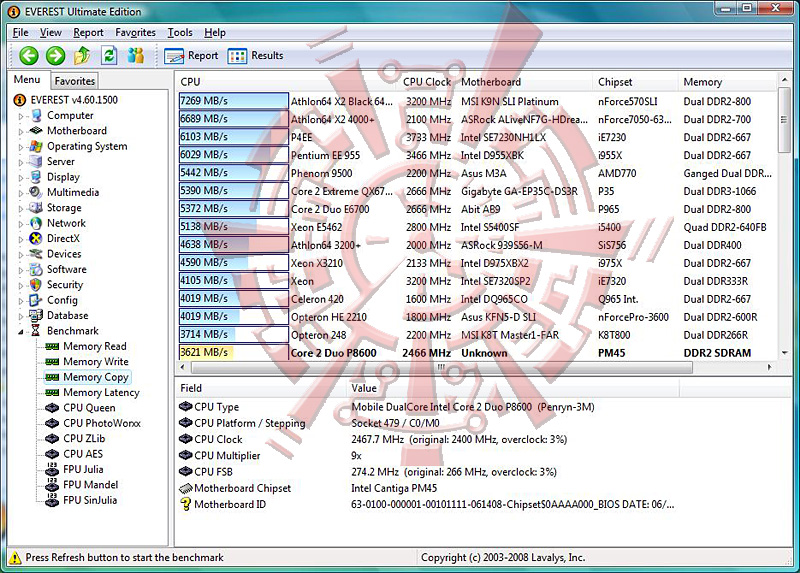Viewport: 800px width, 573px height.
Task: Click the EVEREST v4.60.1500 root icon
Action: (19, 100)
